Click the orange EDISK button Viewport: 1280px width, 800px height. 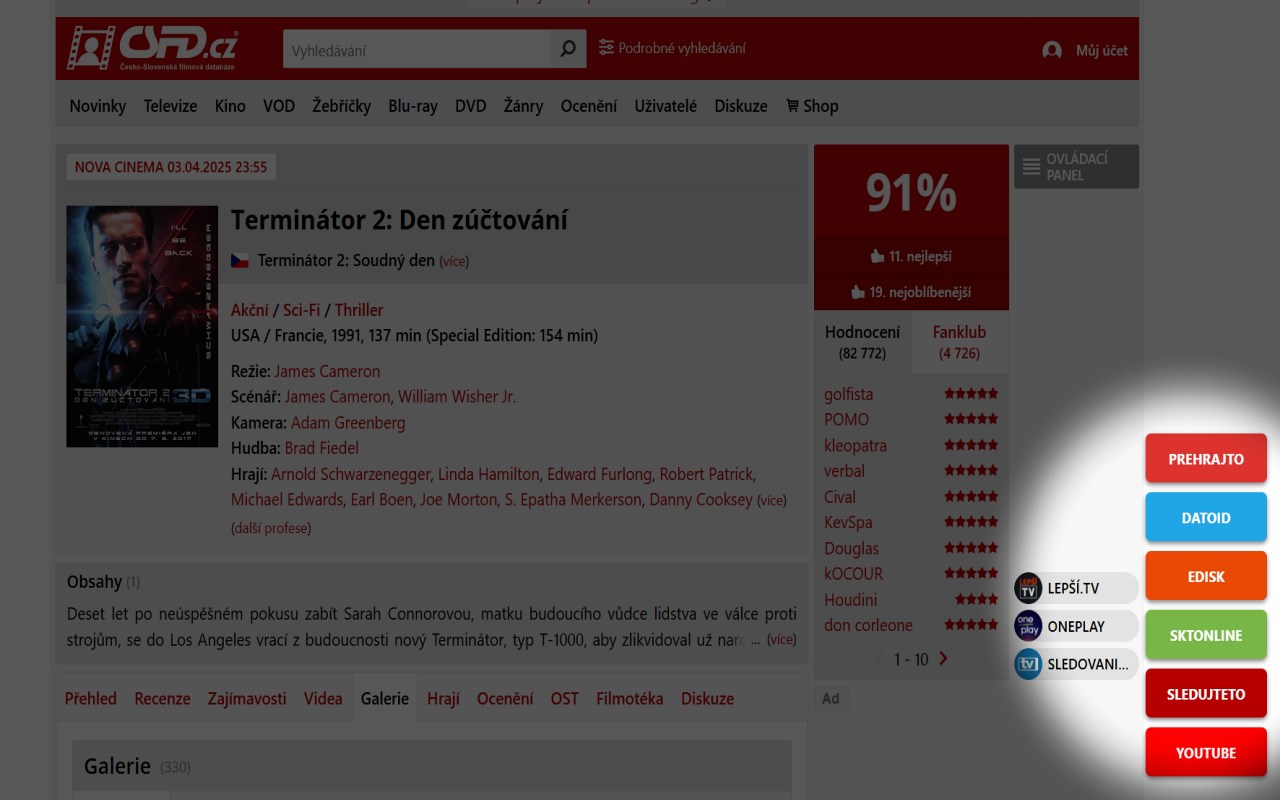[1206, 577]
